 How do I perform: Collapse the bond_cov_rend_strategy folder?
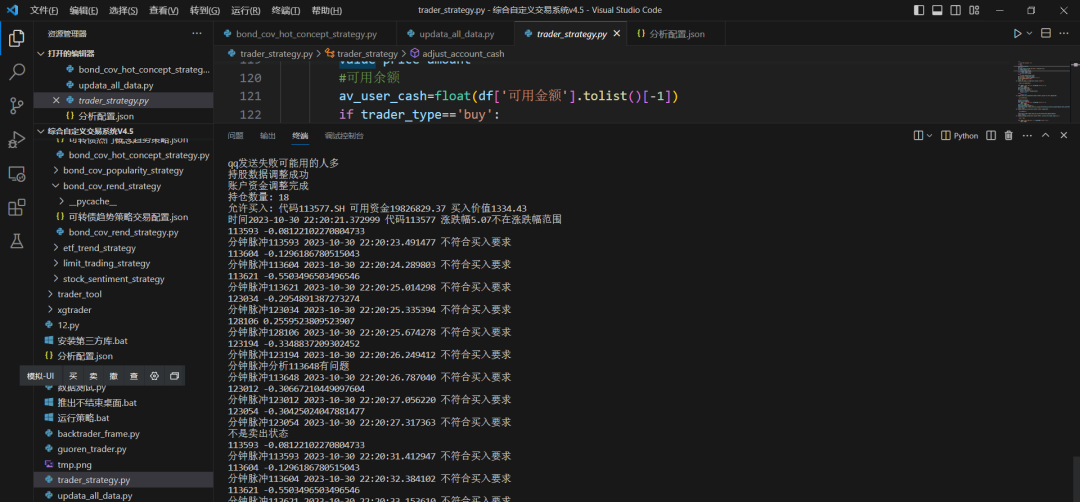(123, 186)
